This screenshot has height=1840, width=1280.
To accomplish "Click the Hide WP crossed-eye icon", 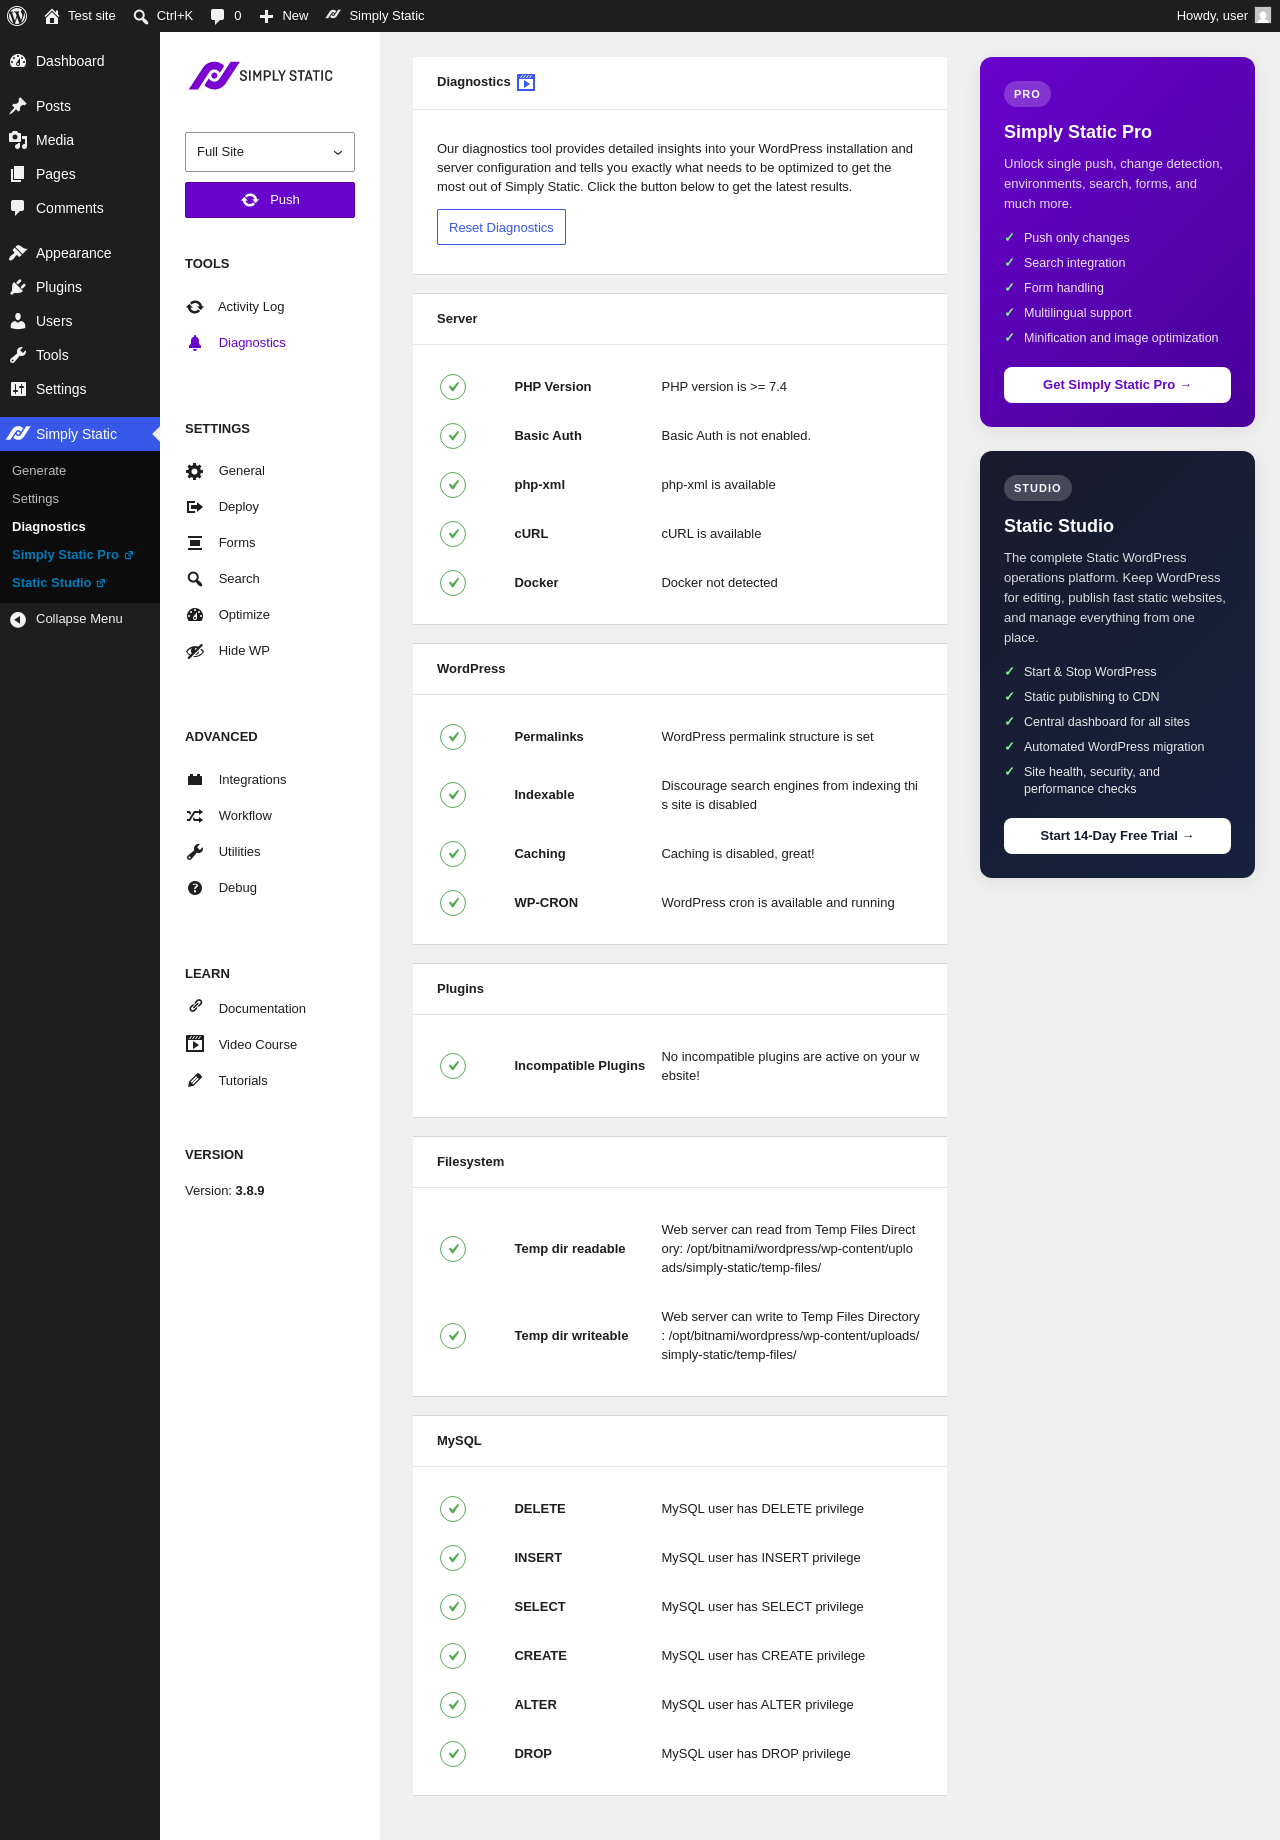I will tap(195, 651).
